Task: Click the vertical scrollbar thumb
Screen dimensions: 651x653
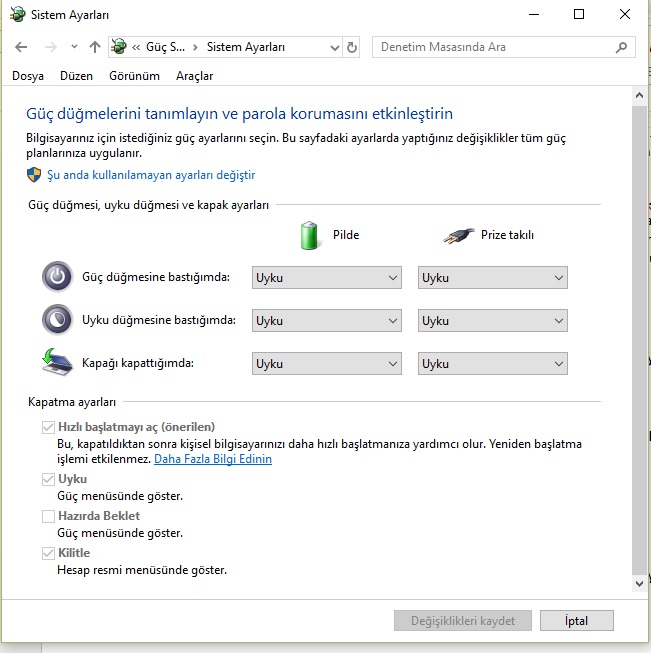Action: (x=639, y=339)
